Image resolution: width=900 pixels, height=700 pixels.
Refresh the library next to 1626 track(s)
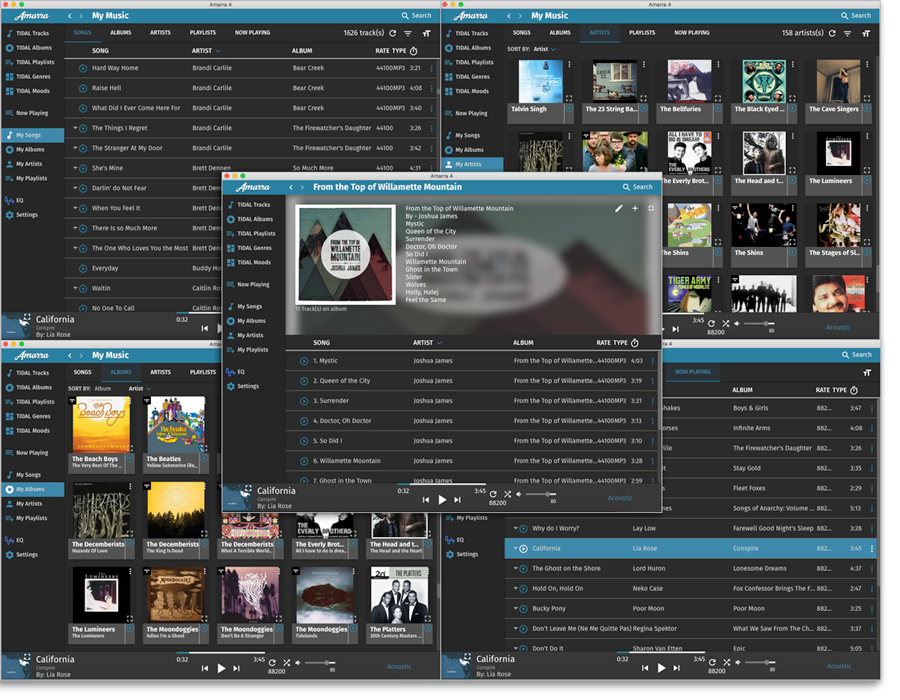(393, 33)
